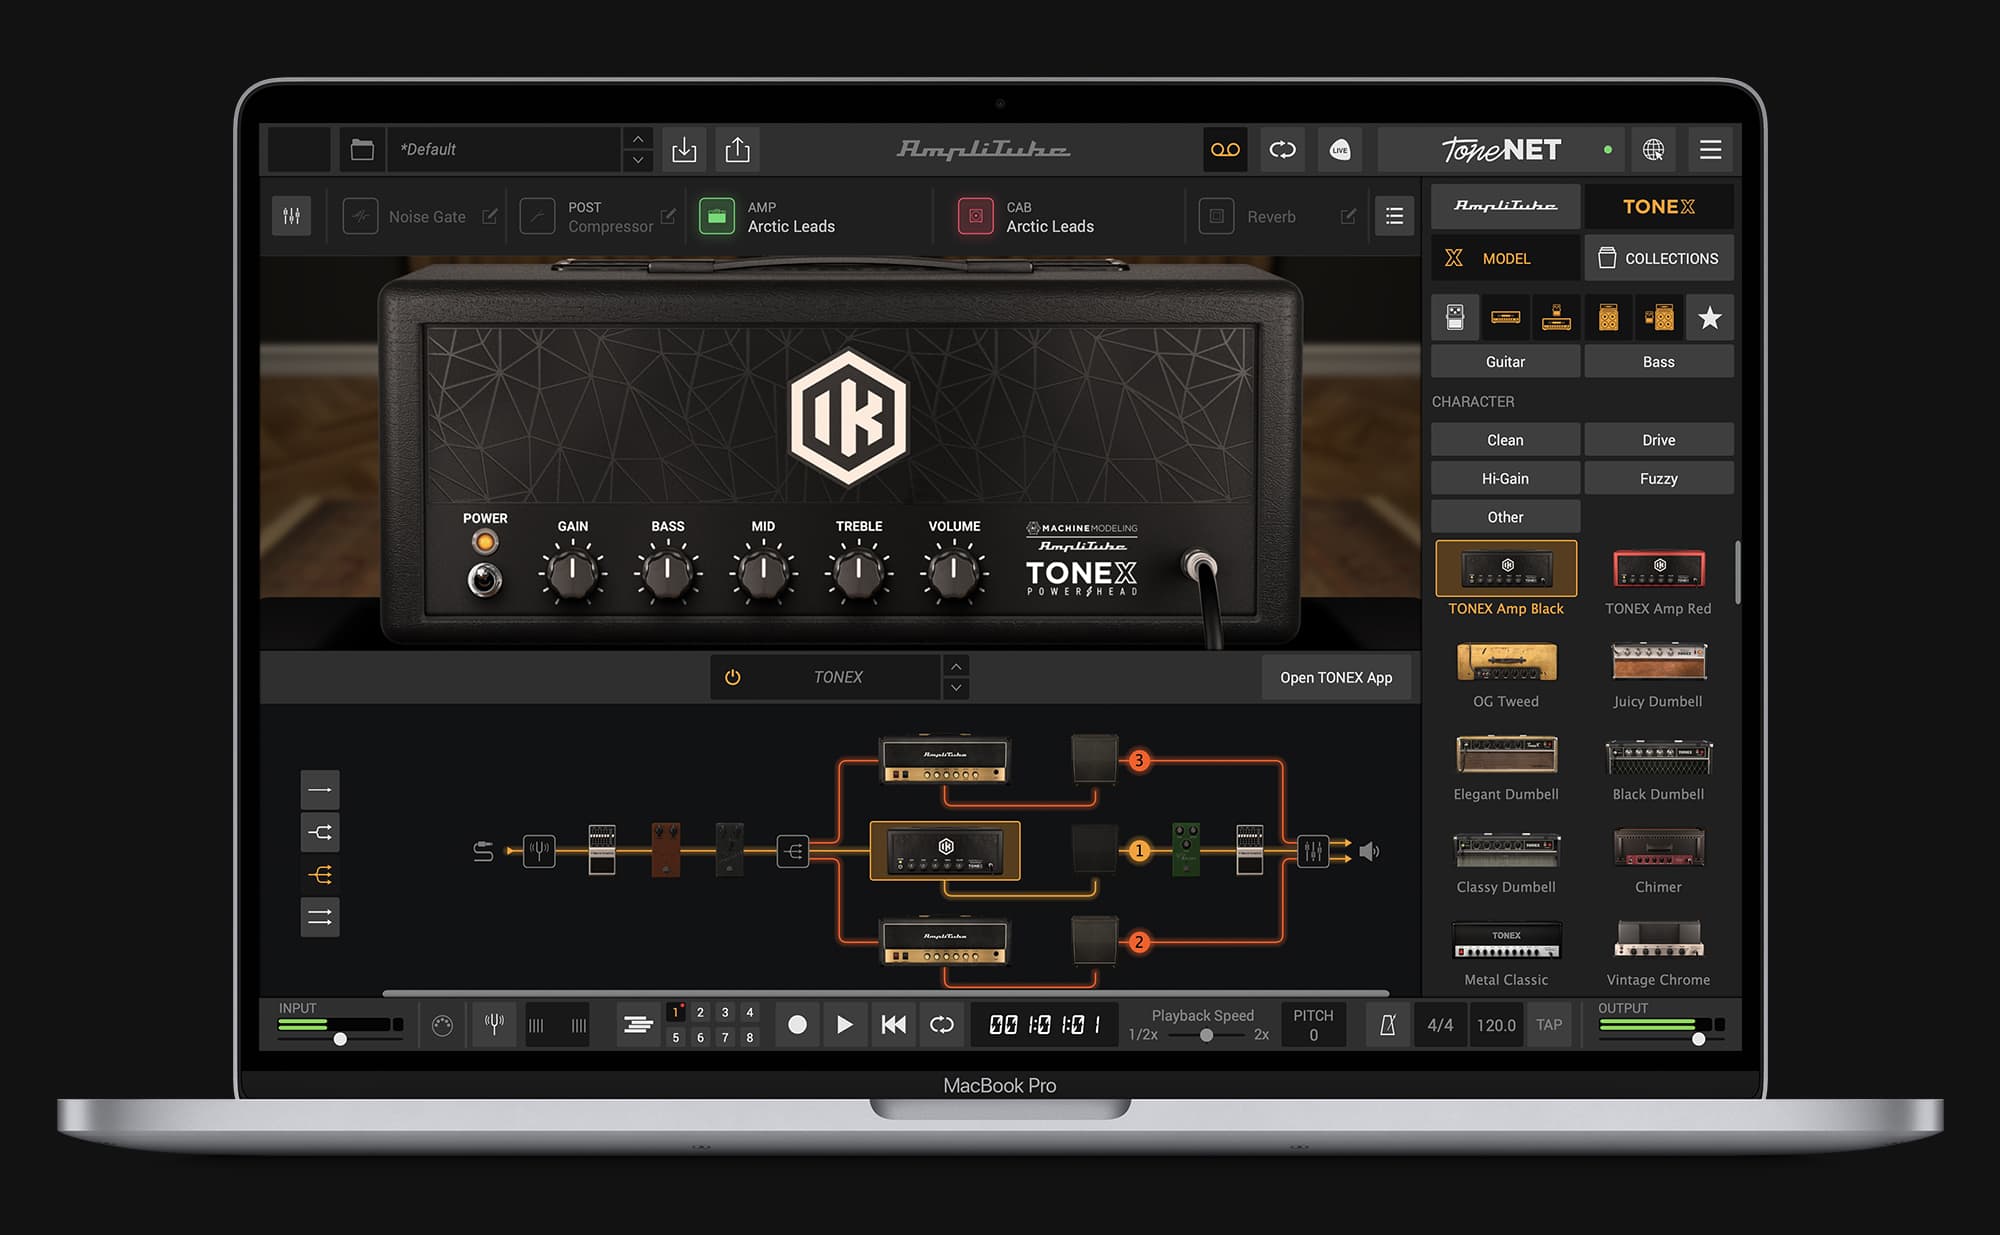Viewport: 2000px width, 1235px height.
Task: Filter models by Hi-Gain character
Action: (x=1504, y=478)
